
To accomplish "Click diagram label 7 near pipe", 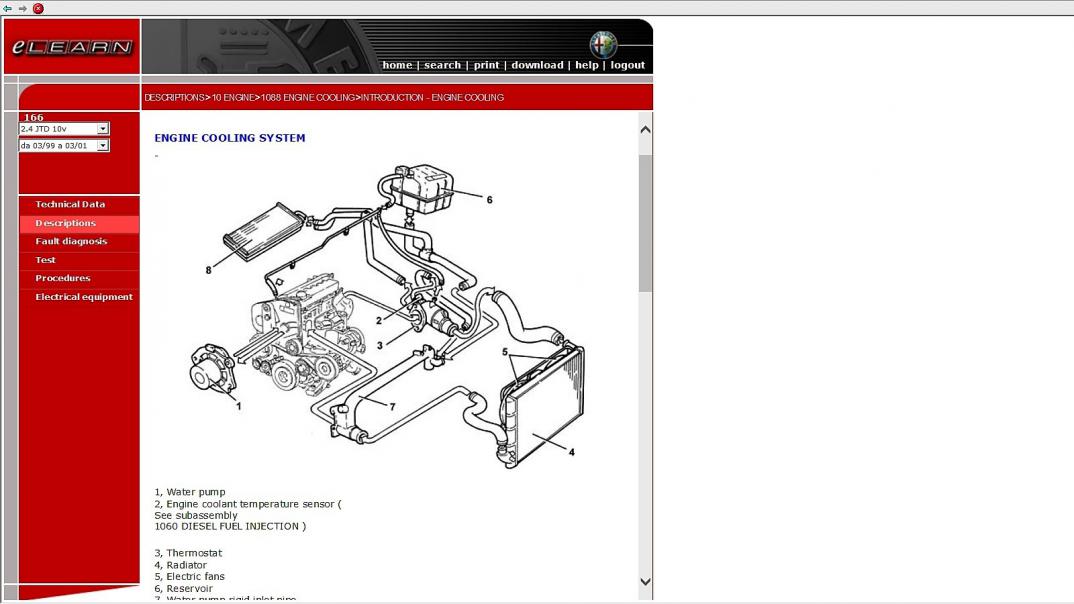I will pos(392,407).
